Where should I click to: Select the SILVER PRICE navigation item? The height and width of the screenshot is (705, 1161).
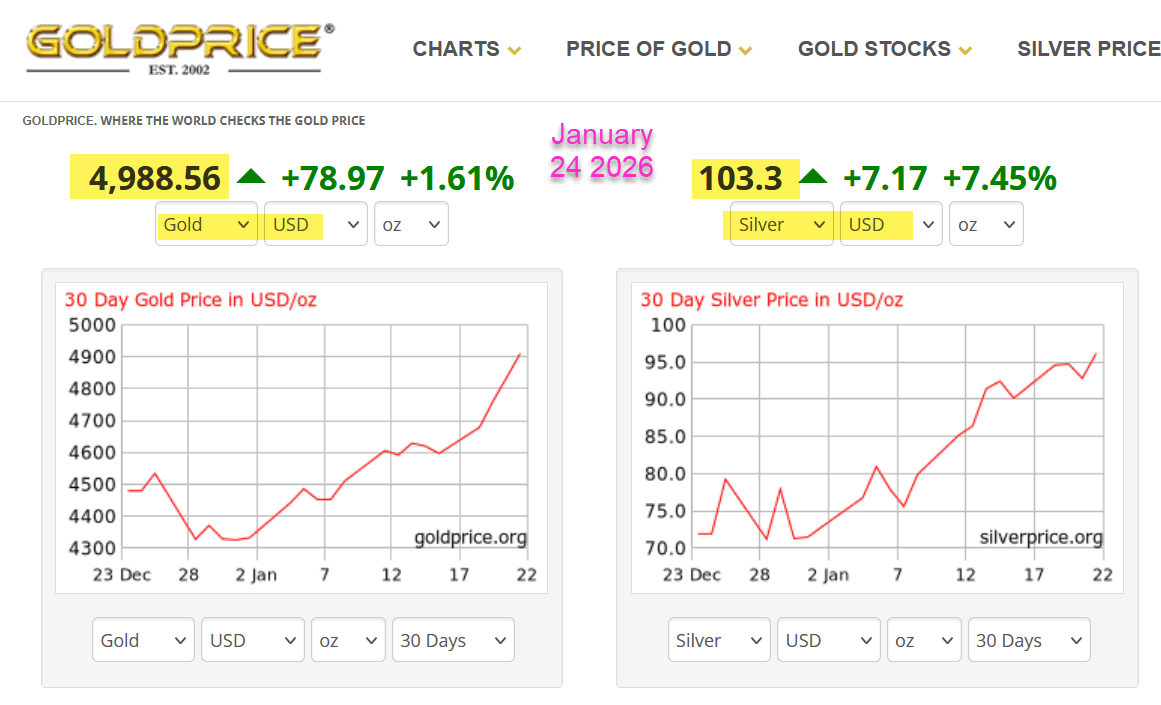pos(1088,48)
